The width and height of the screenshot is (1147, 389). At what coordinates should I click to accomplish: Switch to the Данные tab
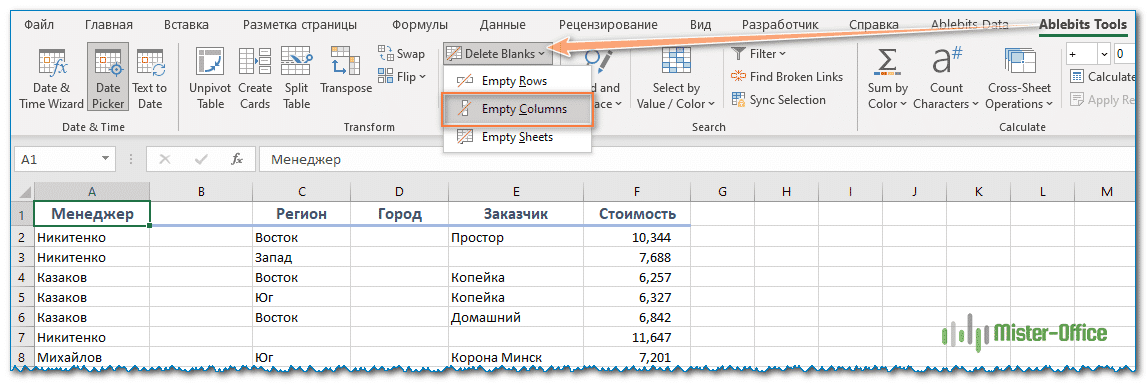click(503, 24)
